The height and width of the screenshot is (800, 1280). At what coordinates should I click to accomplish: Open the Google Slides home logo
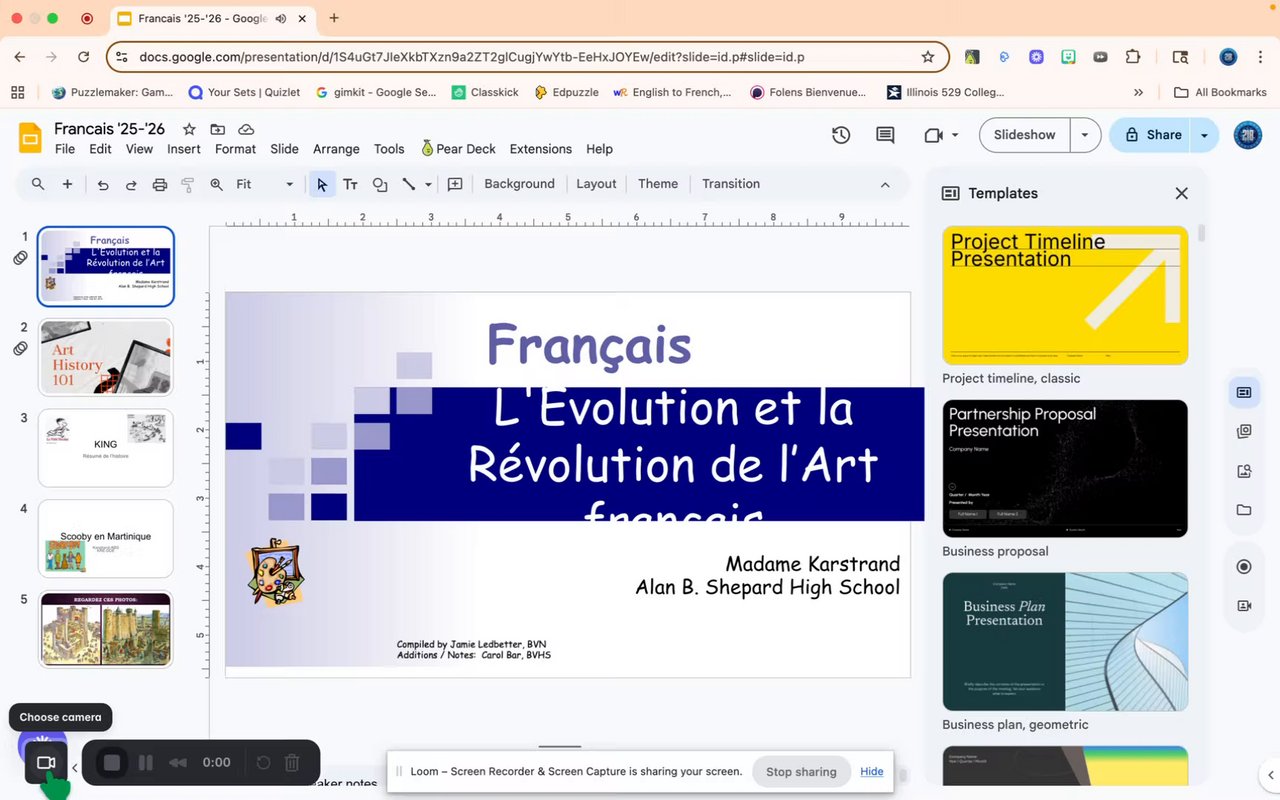click(x=30, y=137)
